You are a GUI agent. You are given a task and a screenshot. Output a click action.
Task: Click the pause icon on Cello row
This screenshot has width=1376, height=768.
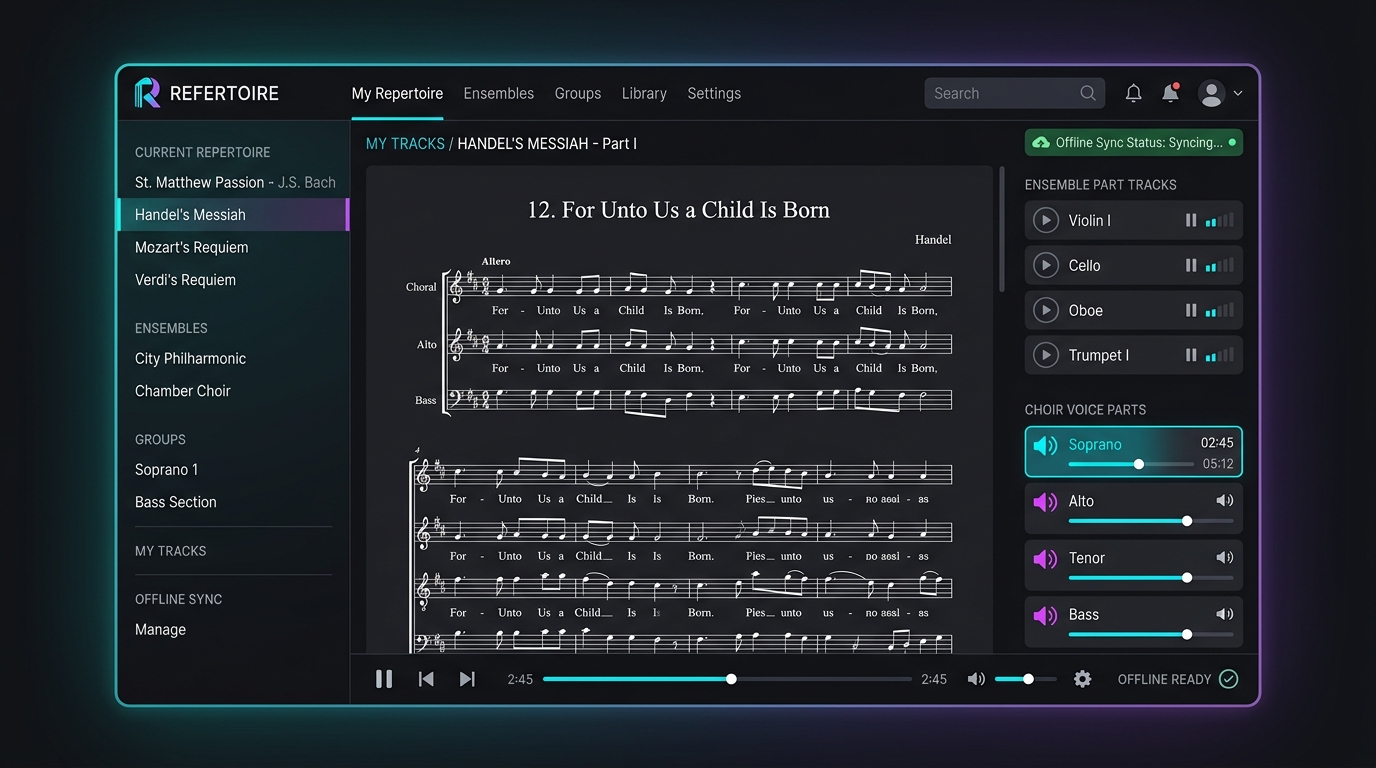1191,265
